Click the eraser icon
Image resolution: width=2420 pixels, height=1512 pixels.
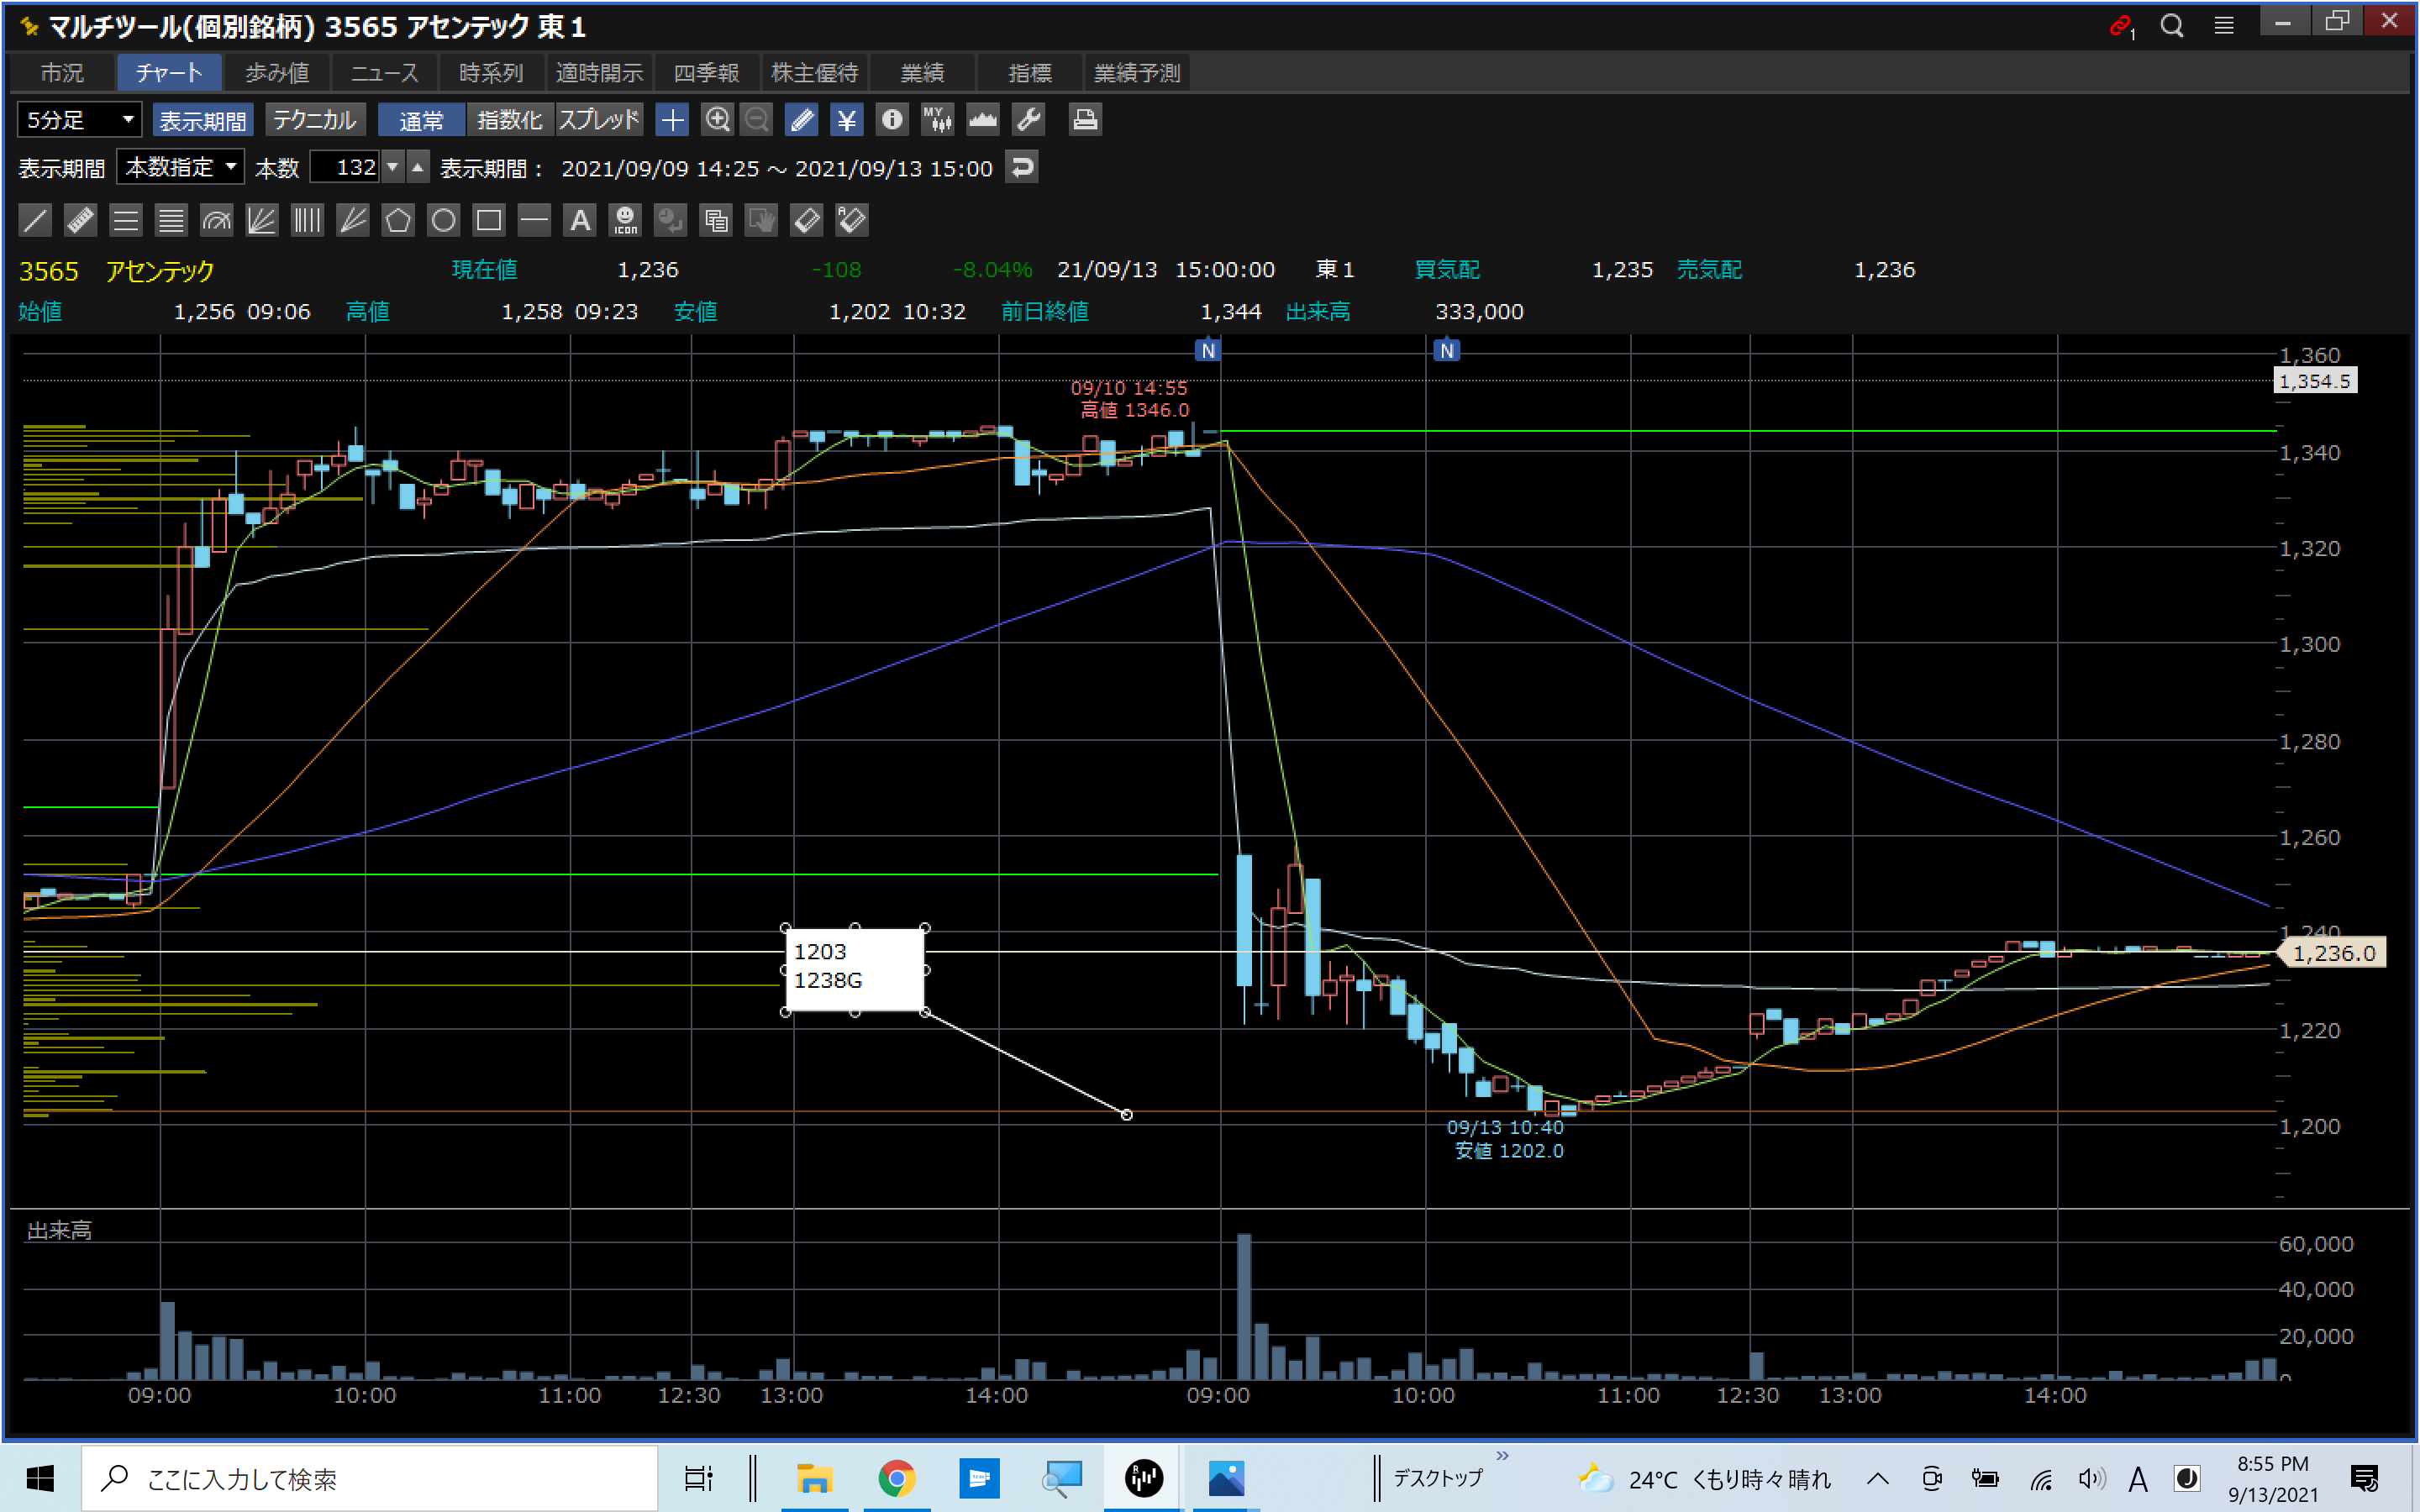[x=806, y=220]
